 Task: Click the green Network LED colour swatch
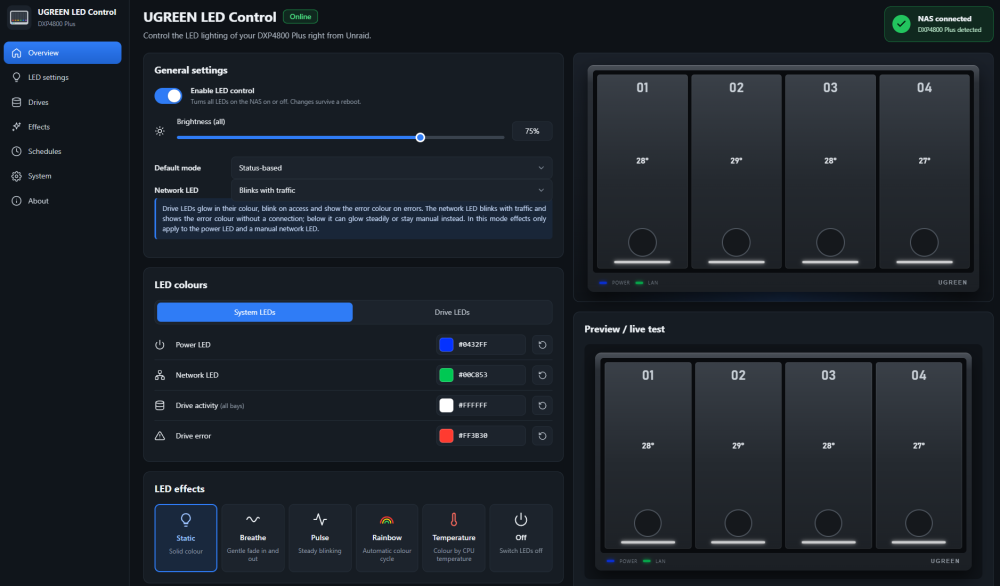pyautogui.click(x=446, y=375)
